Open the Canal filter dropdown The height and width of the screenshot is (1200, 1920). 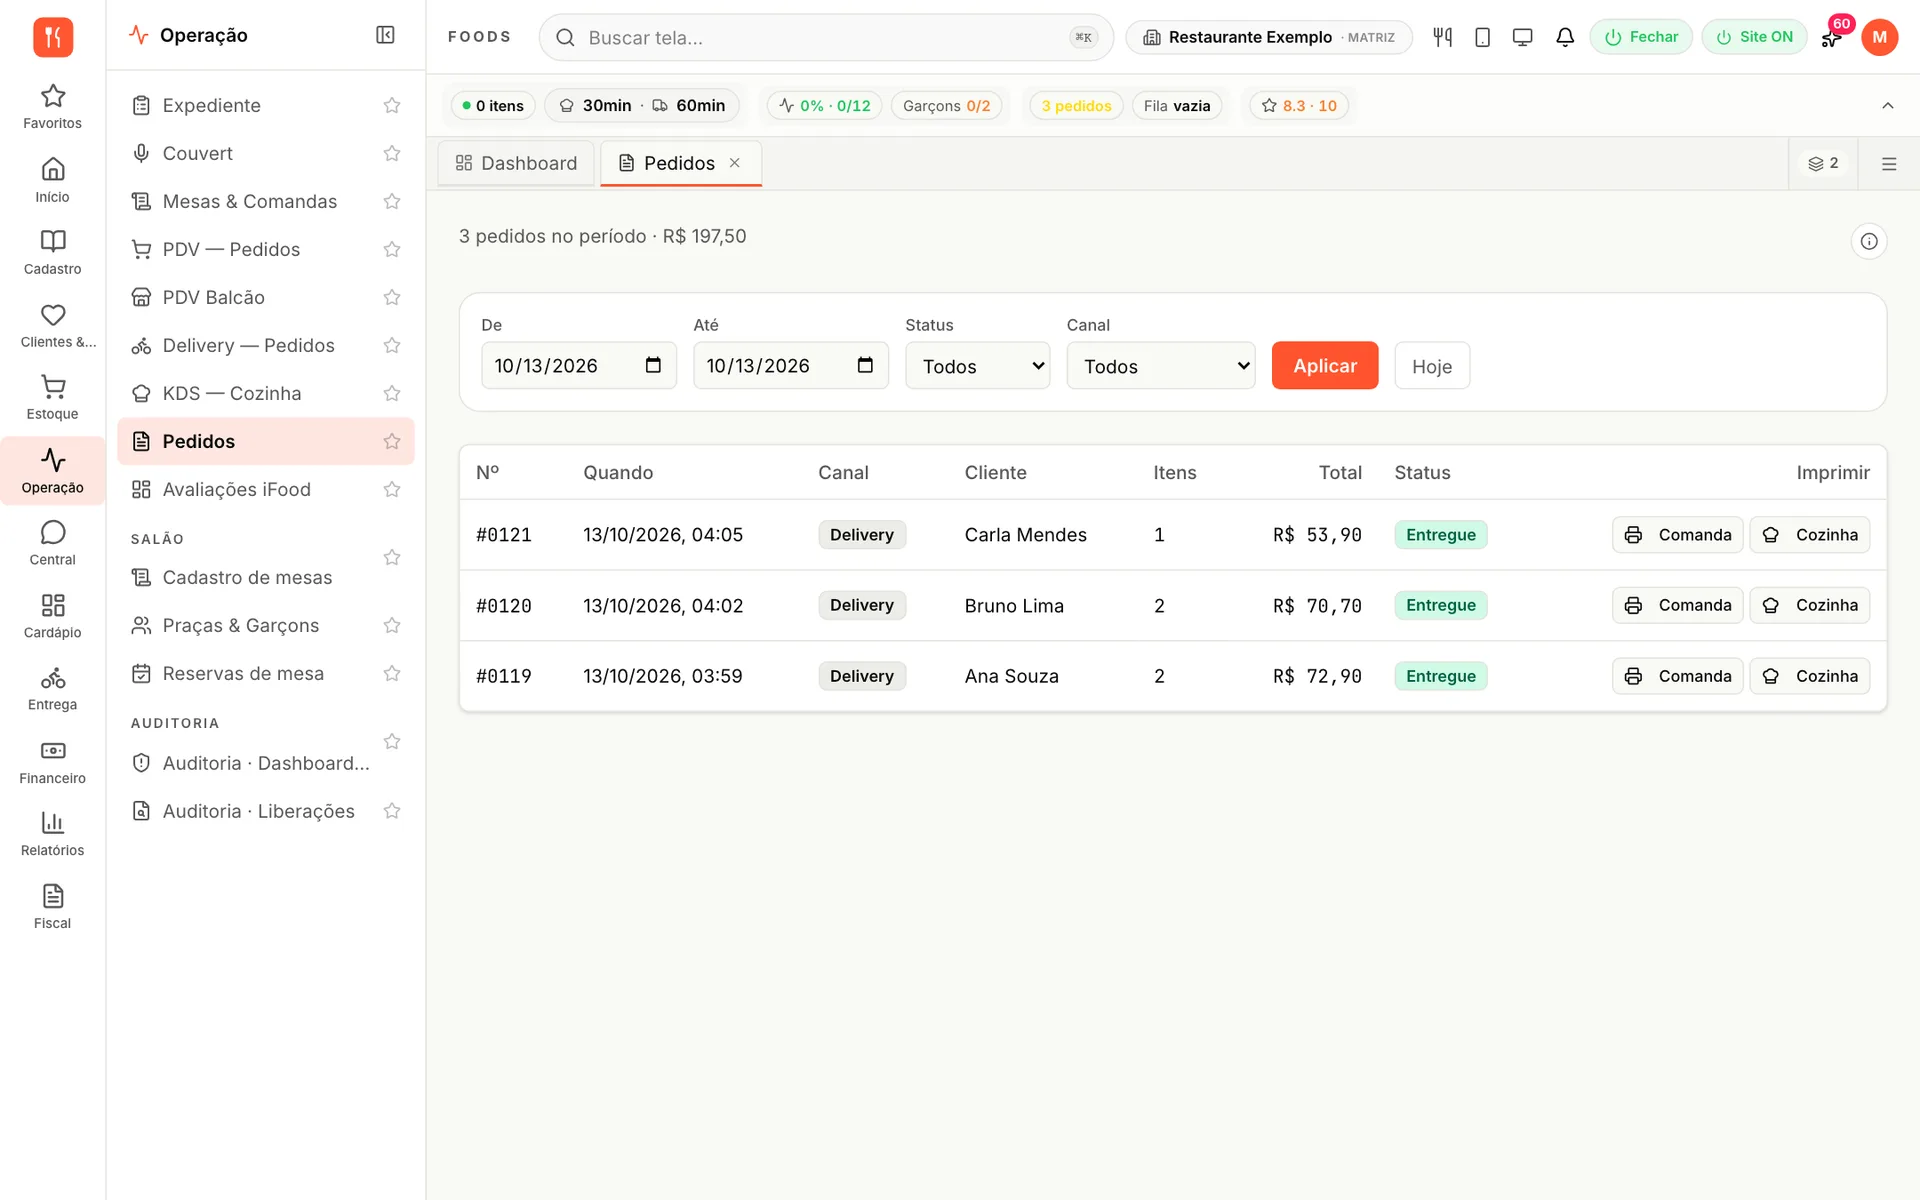coord(1160,366)
